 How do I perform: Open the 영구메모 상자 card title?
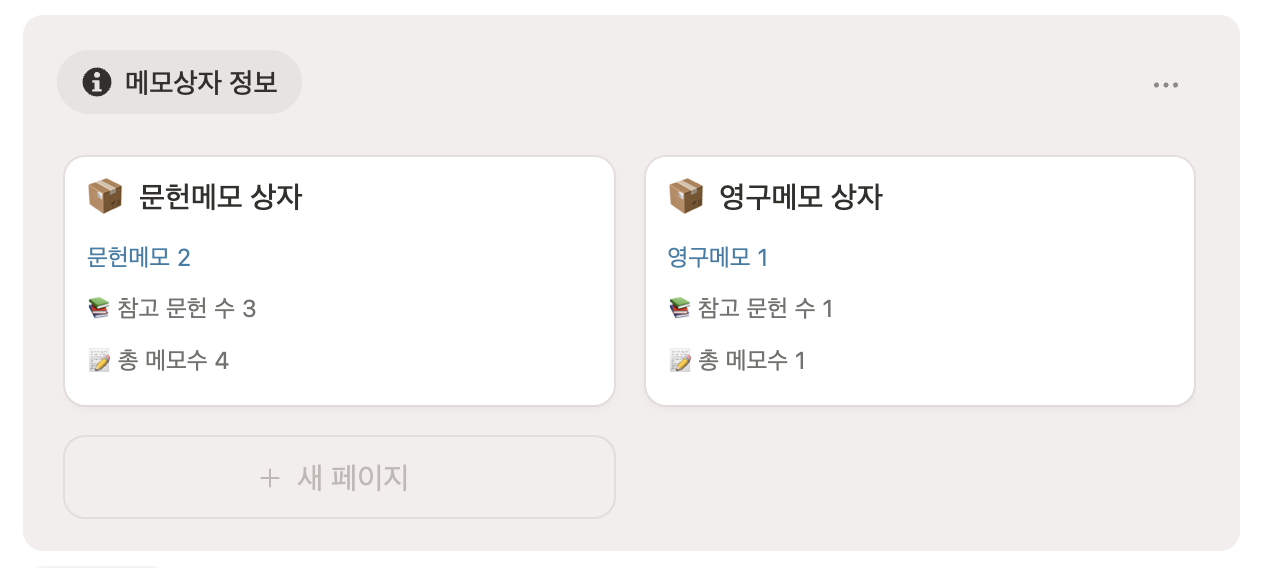pyautogui.click(x=801, y=197)
